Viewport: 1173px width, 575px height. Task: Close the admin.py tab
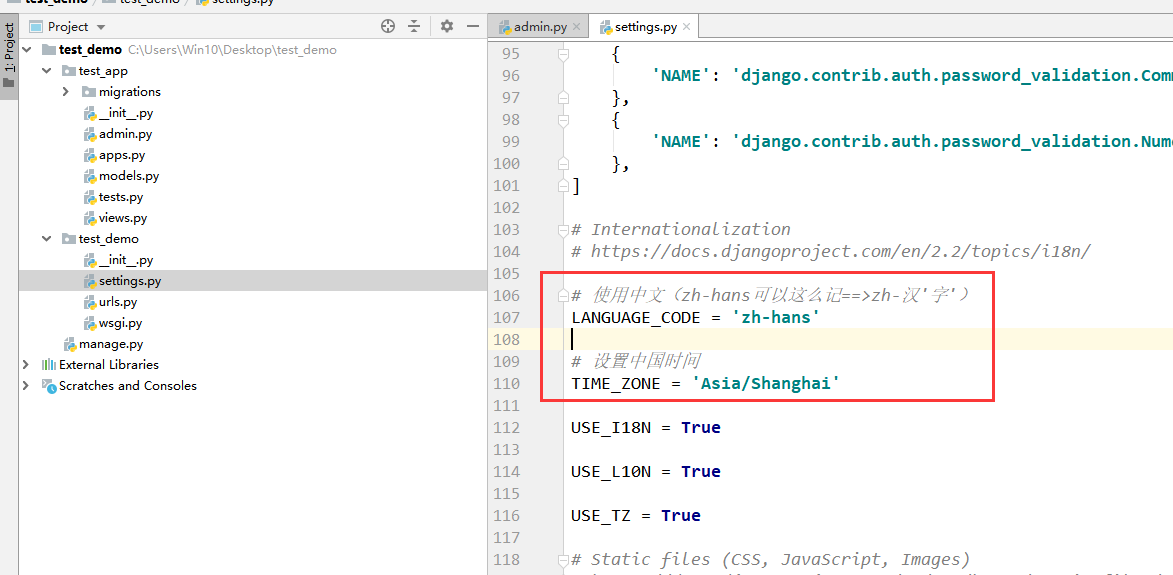pos(576,27)
